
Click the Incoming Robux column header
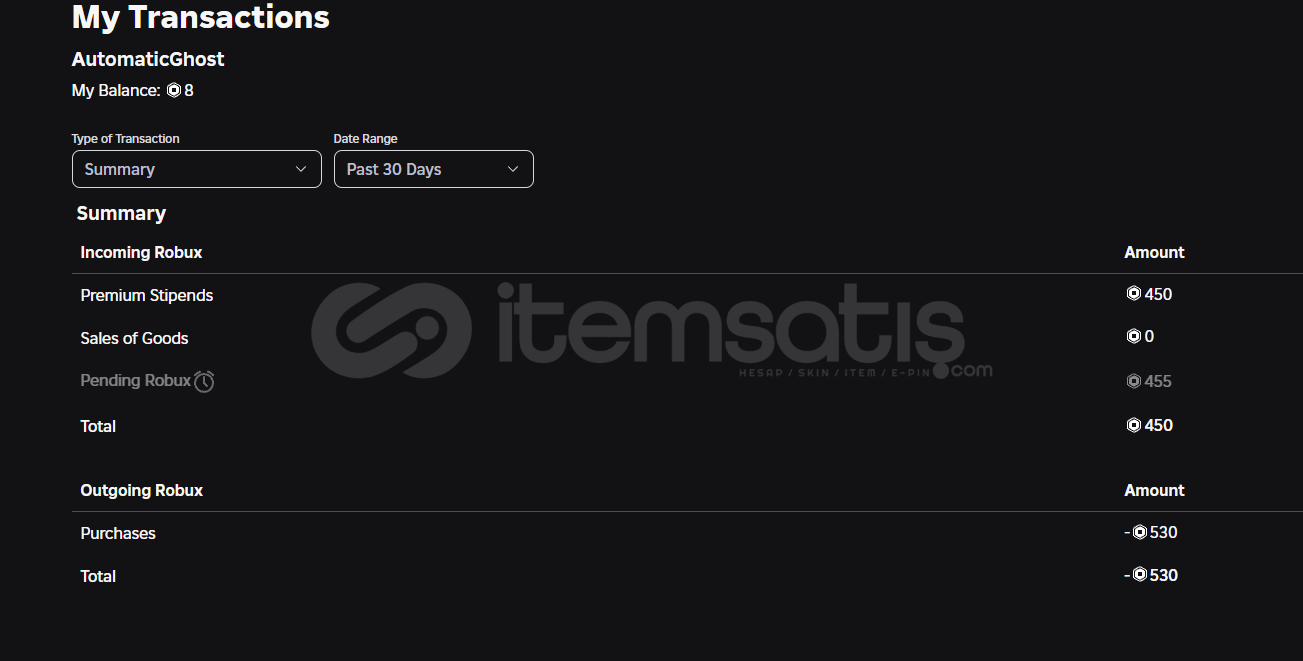tap(141, 252)
